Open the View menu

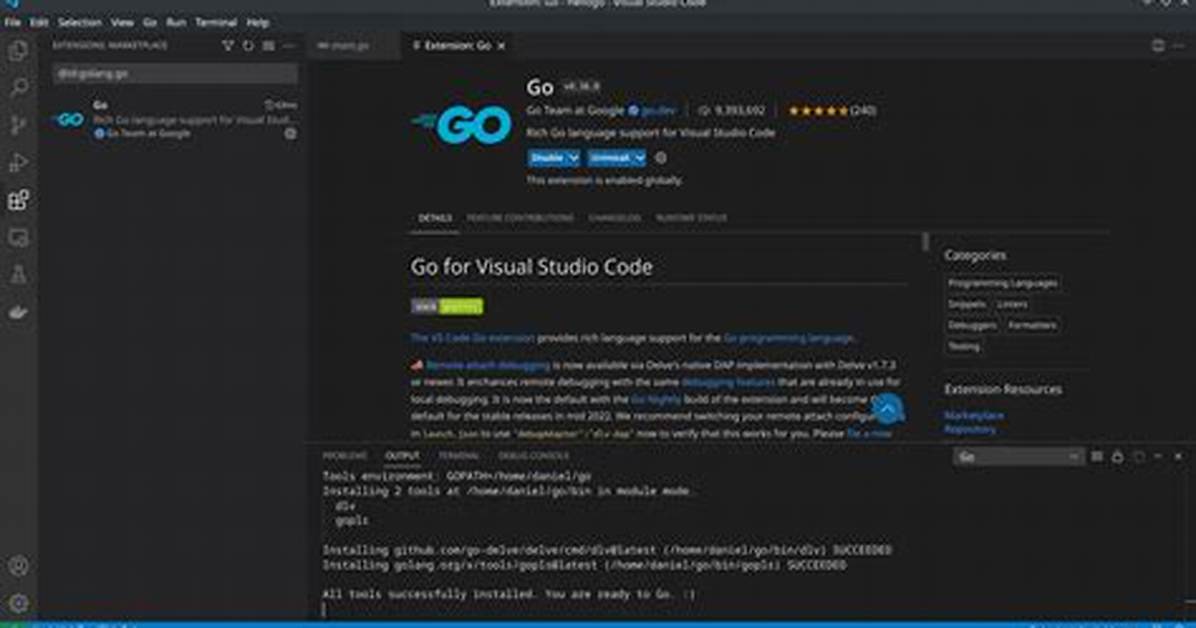point(122,23)
